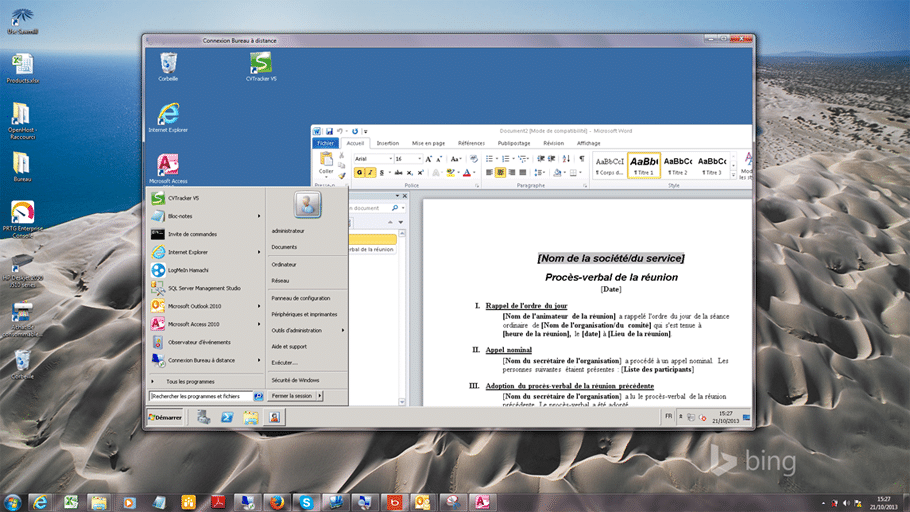Open Firefox from the Windows taskbar
Screen dimensions: 910x512
click(x=276, y=502)
